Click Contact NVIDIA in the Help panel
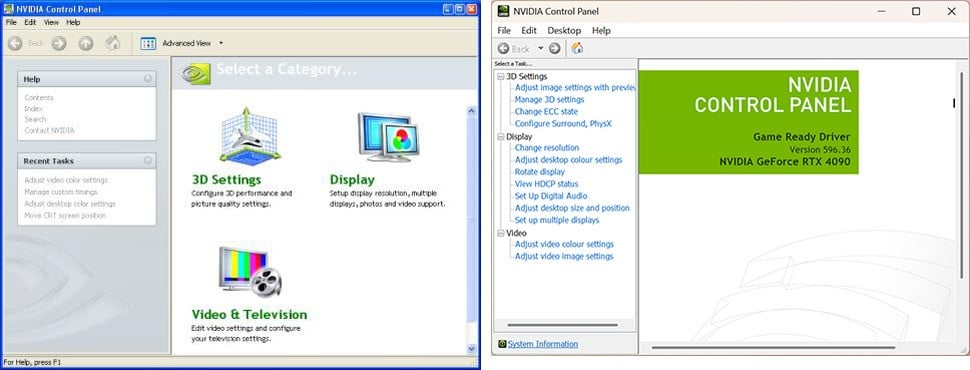Screen dimensions: 970x370 click(49, 131)
